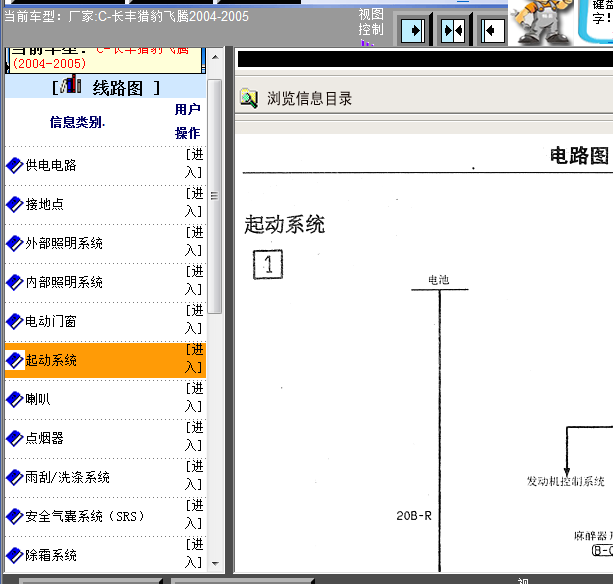Click the blue book icon for 雨刮/洗涤系统
Screen dimensions: 613x584
(15, 477)
